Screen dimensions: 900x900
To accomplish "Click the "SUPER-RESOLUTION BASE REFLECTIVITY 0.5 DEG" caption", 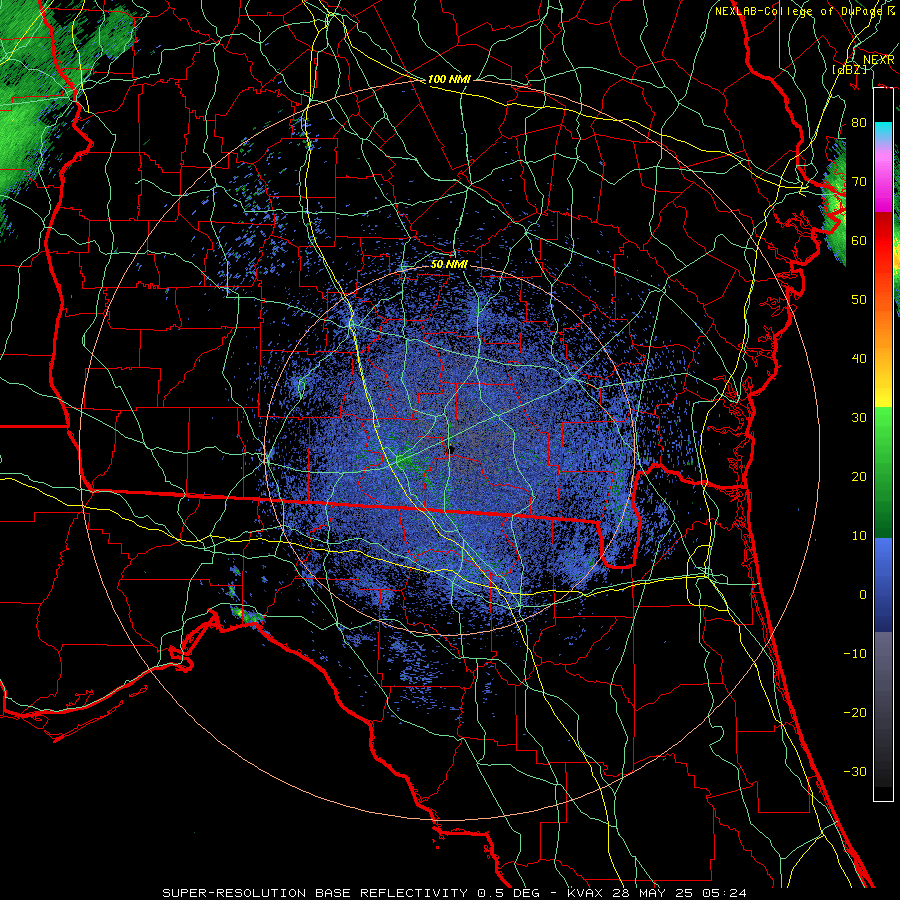I will [x=351, y=893].
